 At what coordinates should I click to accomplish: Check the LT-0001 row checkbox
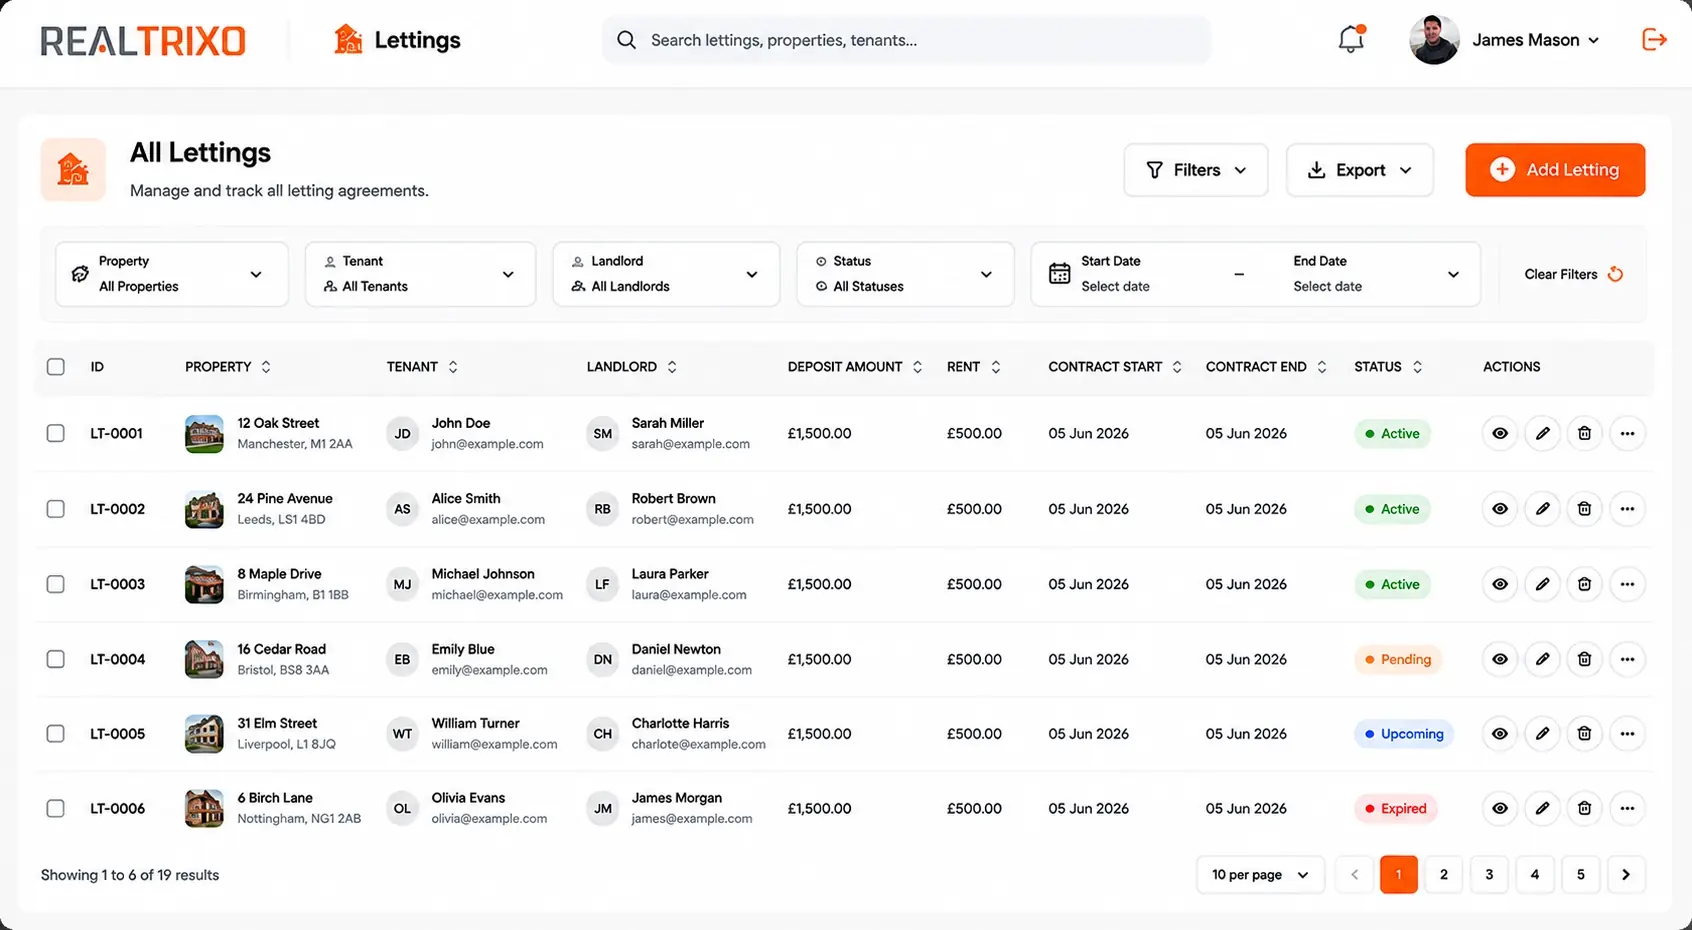tap(56, 433)
